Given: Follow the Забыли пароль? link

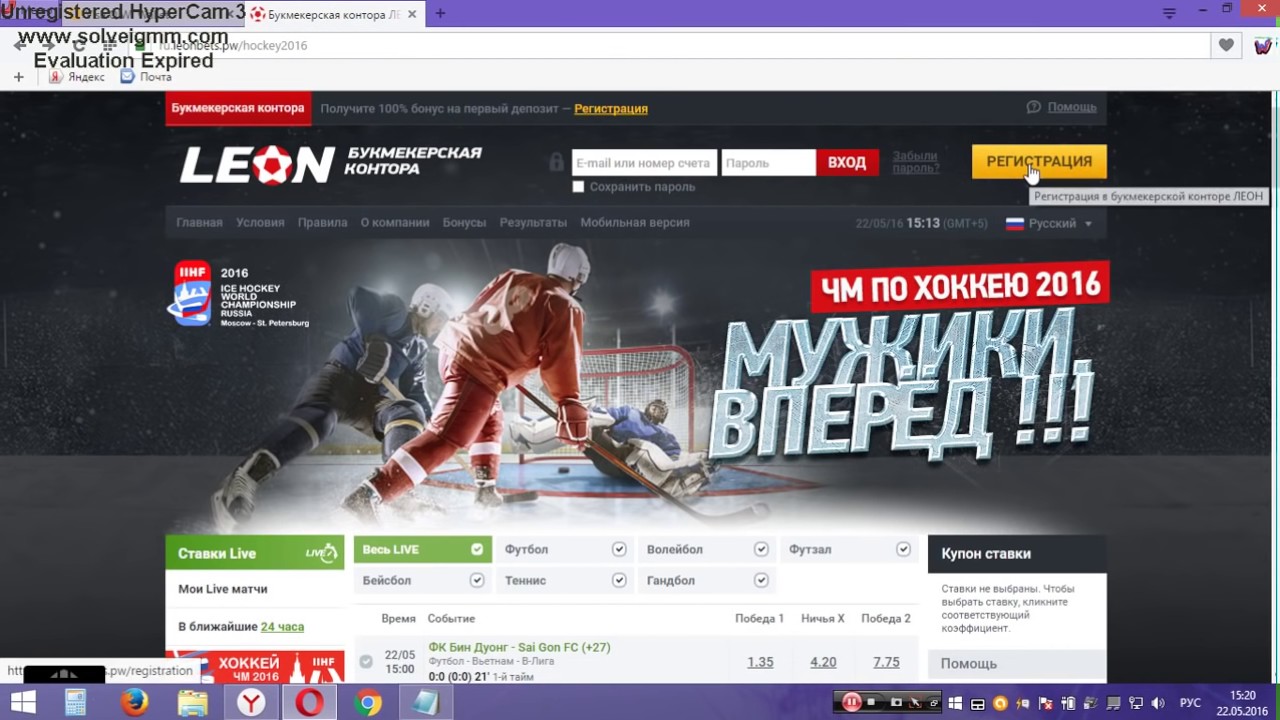Looking at the screenshot, I should [915, 162].
